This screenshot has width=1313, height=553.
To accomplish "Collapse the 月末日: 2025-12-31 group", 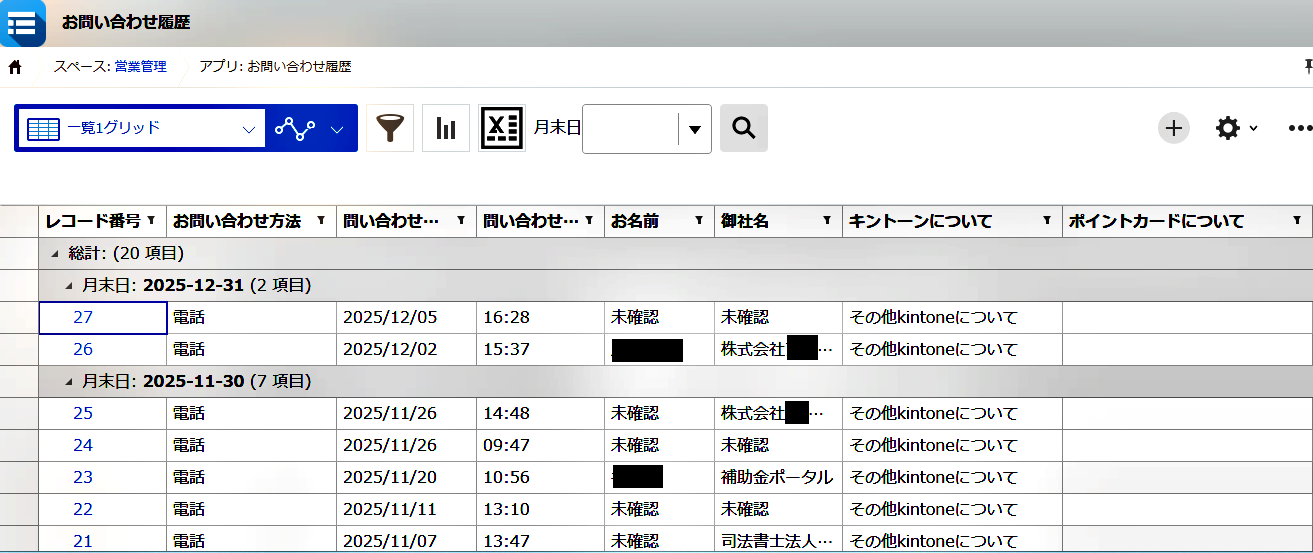I will pyautogui.click(x=69, y=286).
